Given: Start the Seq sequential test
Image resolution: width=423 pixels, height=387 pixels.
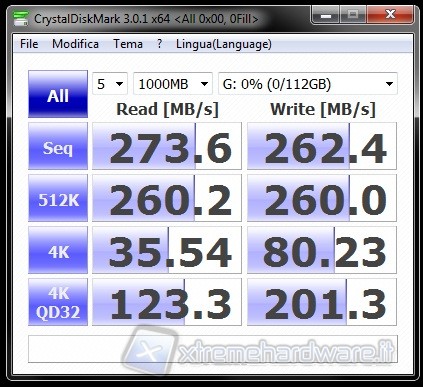Looking at the screenshot, I should coord(58,146).
